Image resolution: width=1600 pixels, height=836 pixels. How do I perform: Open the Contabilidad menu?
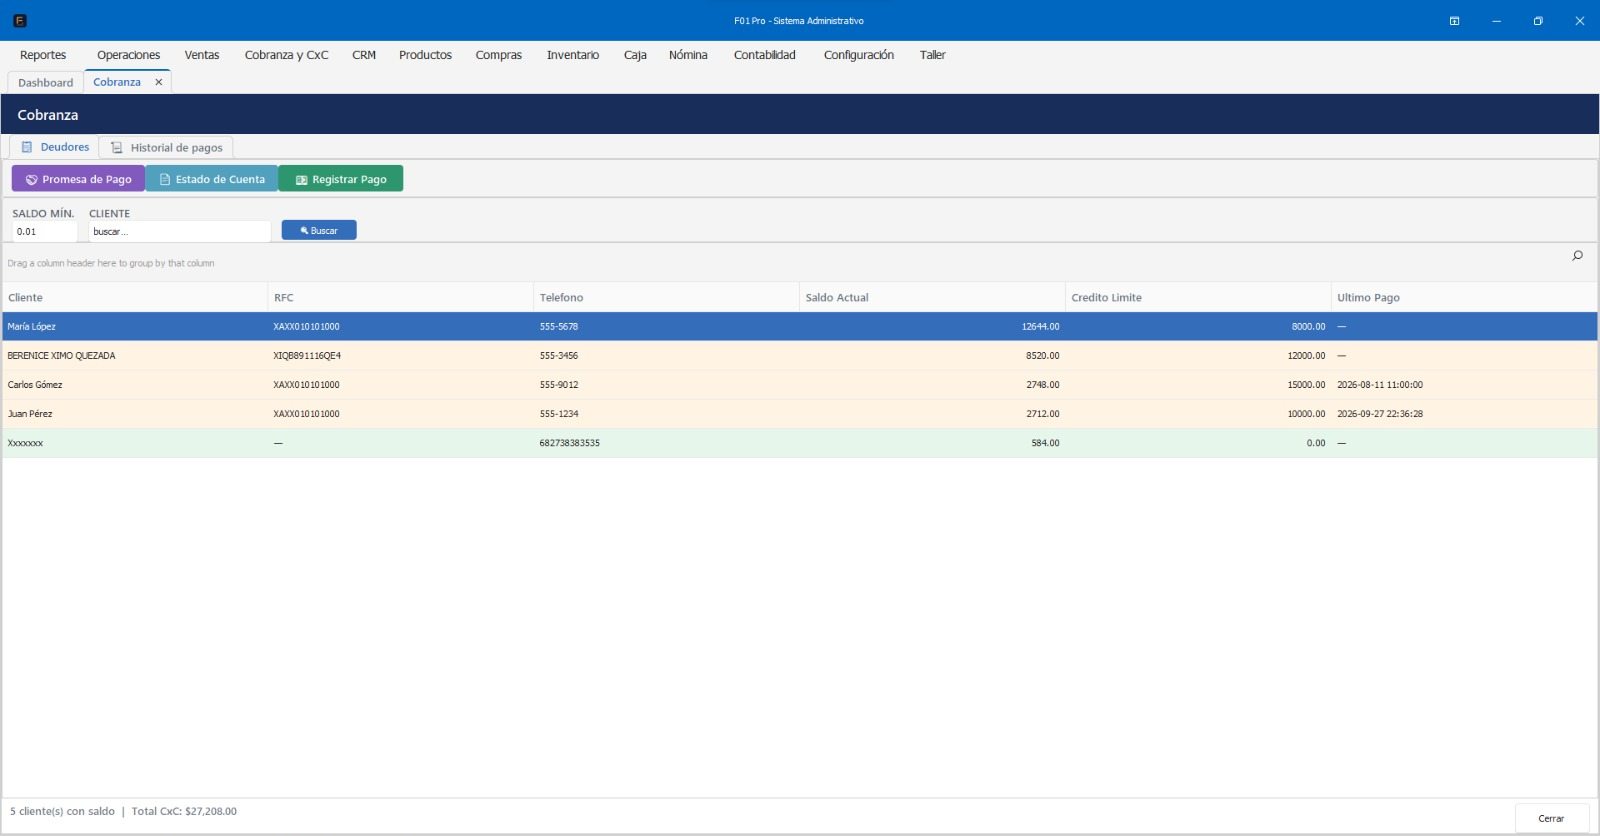765,55
